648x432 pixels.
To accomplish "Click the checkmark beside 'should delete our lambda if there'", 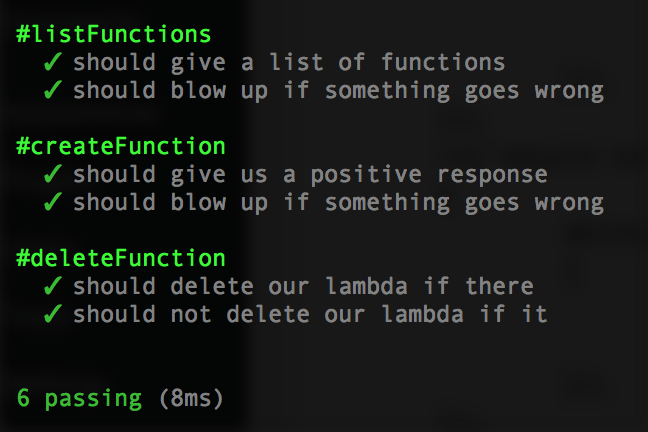I will 53,287.
